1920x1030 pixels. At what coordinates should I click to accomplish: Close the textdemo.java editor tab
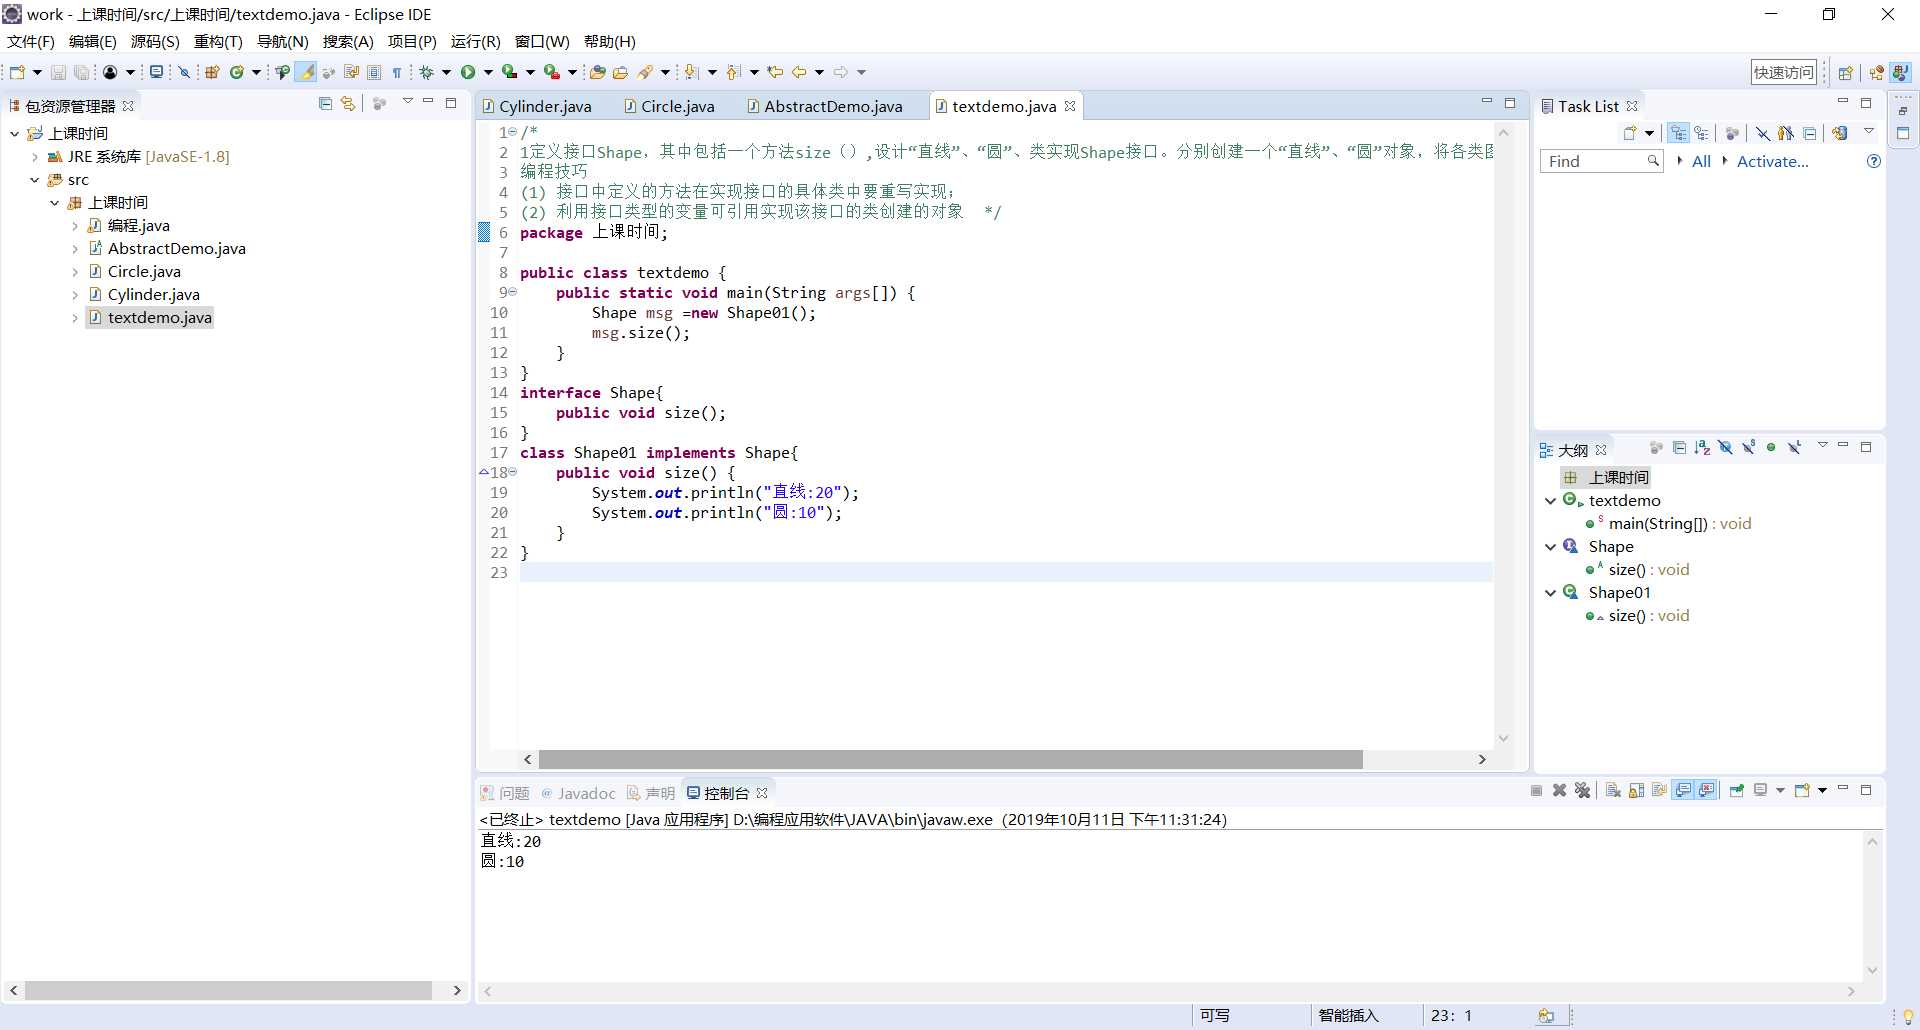pos(1070,106)
